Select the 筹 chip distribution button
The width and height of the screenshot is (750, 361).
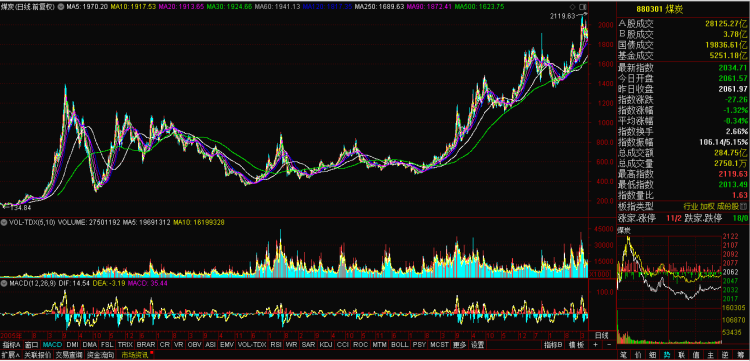741,355
